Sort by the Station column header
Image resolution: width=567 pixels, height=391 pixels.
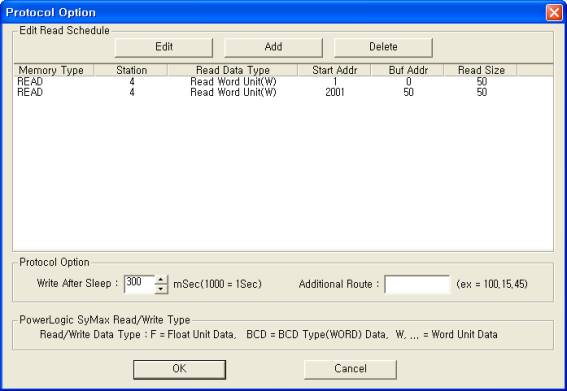(x=131, y=70)
